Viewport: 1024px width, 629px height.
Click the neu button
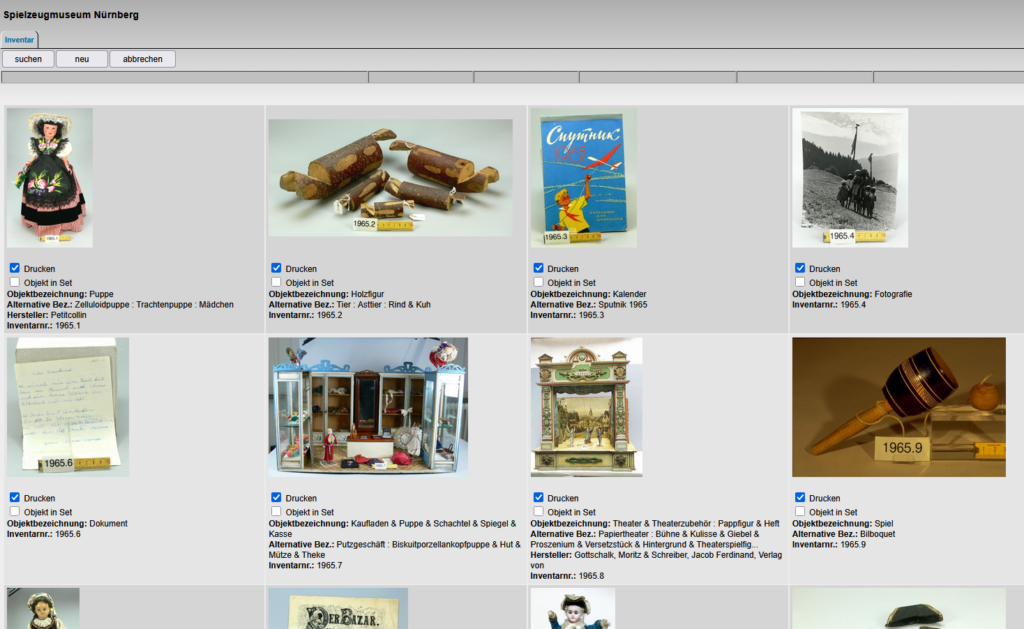pos(81,58)
